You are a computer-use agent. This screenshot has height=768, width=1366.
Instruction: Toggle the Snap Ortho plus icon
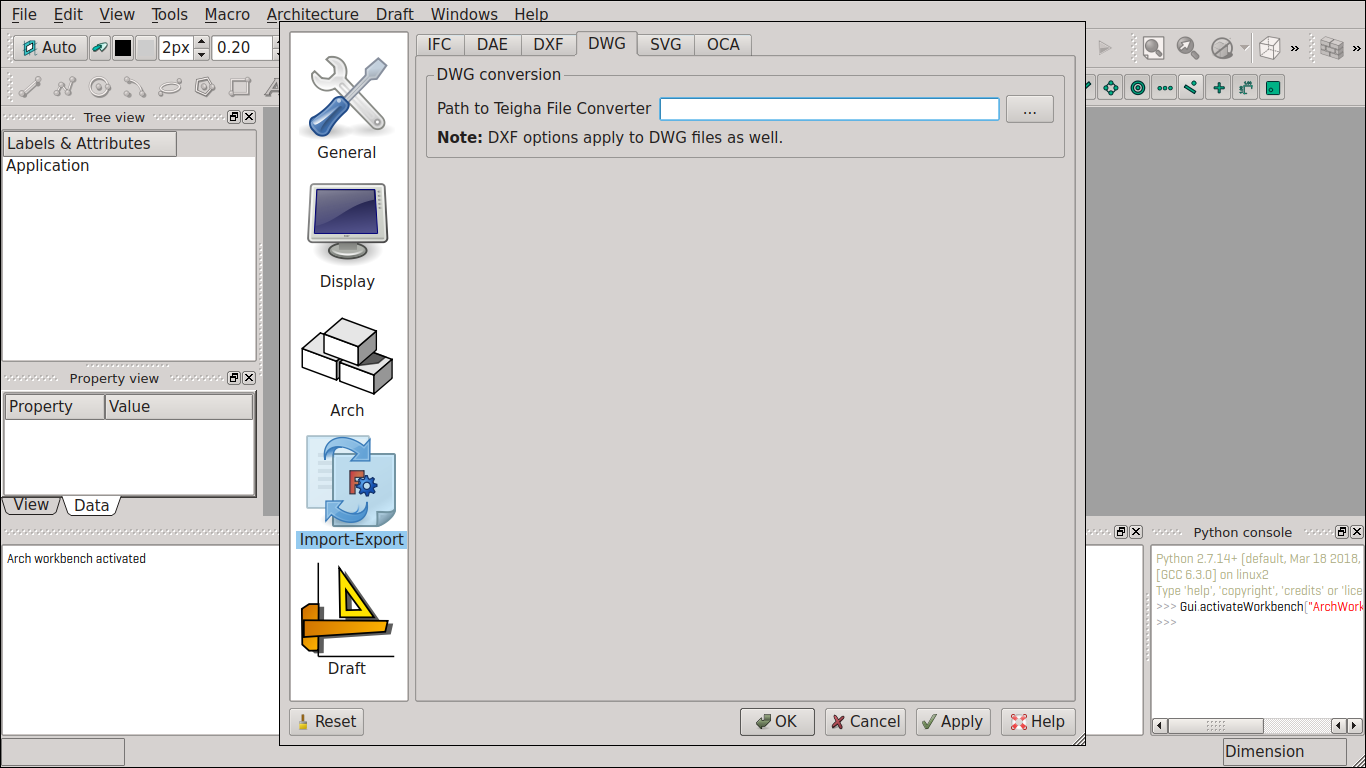(x=1218, y=88)
